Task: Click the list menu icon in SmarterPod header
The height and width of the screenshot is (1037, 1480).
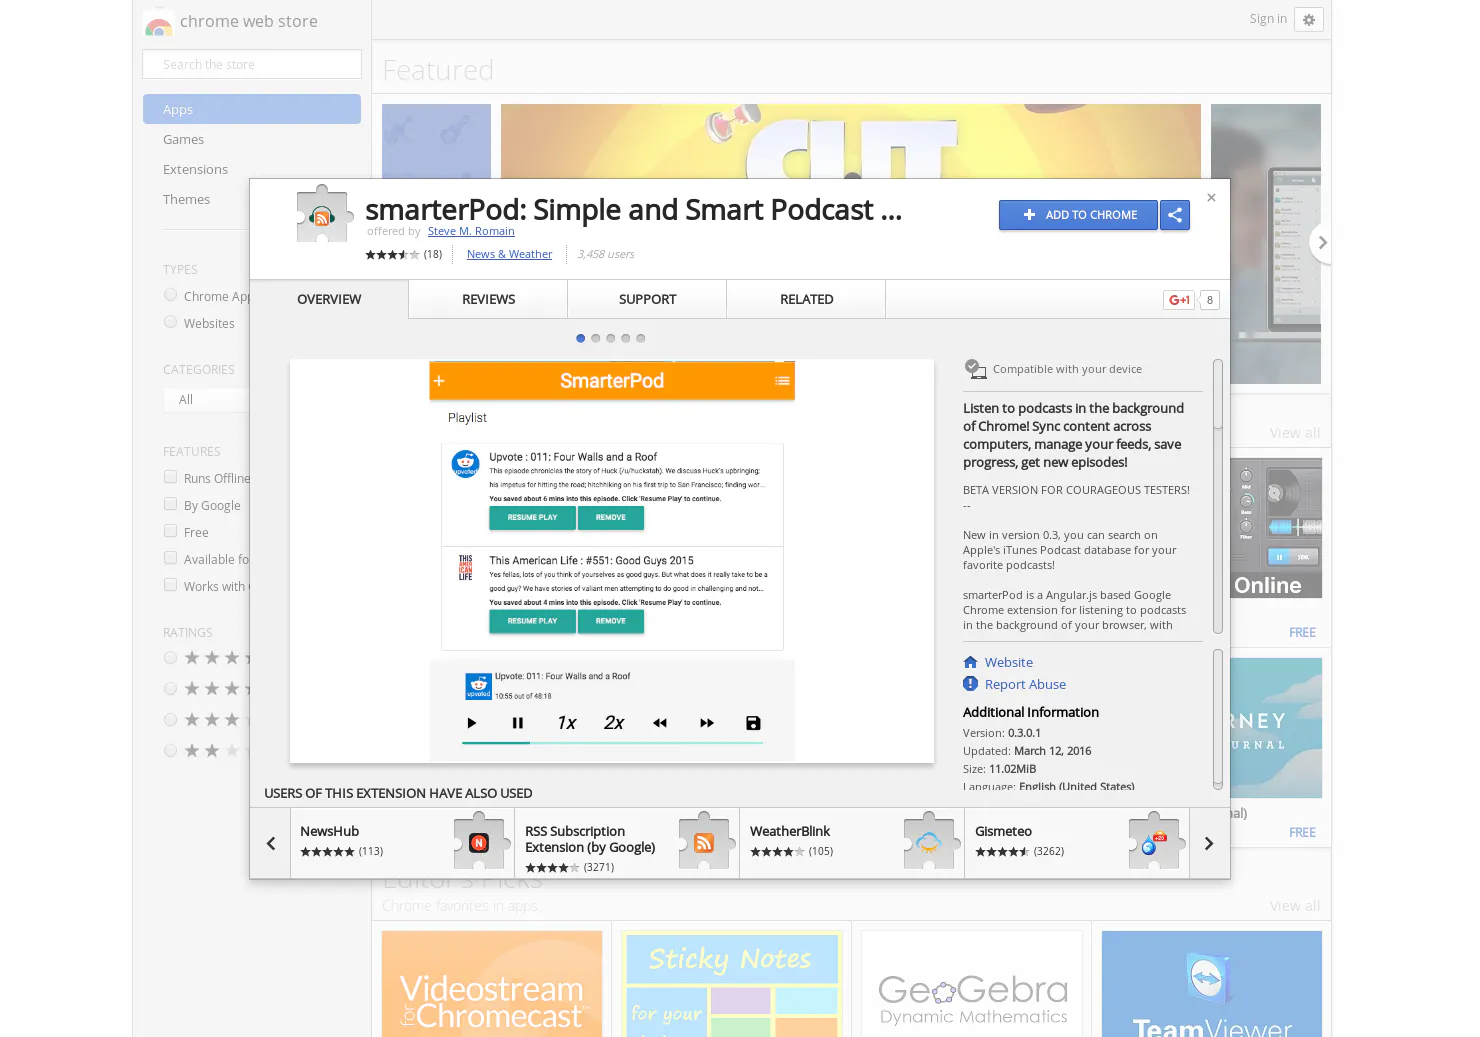Action: coord(782,381)
